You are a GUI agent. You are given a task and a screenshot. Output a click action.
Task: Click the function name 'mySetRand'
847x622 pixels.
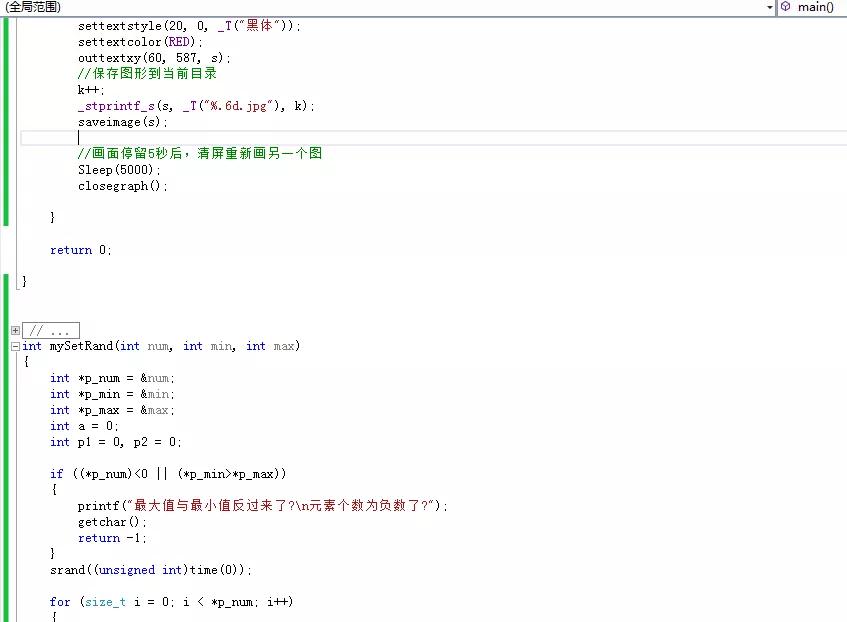pos(81,346)
